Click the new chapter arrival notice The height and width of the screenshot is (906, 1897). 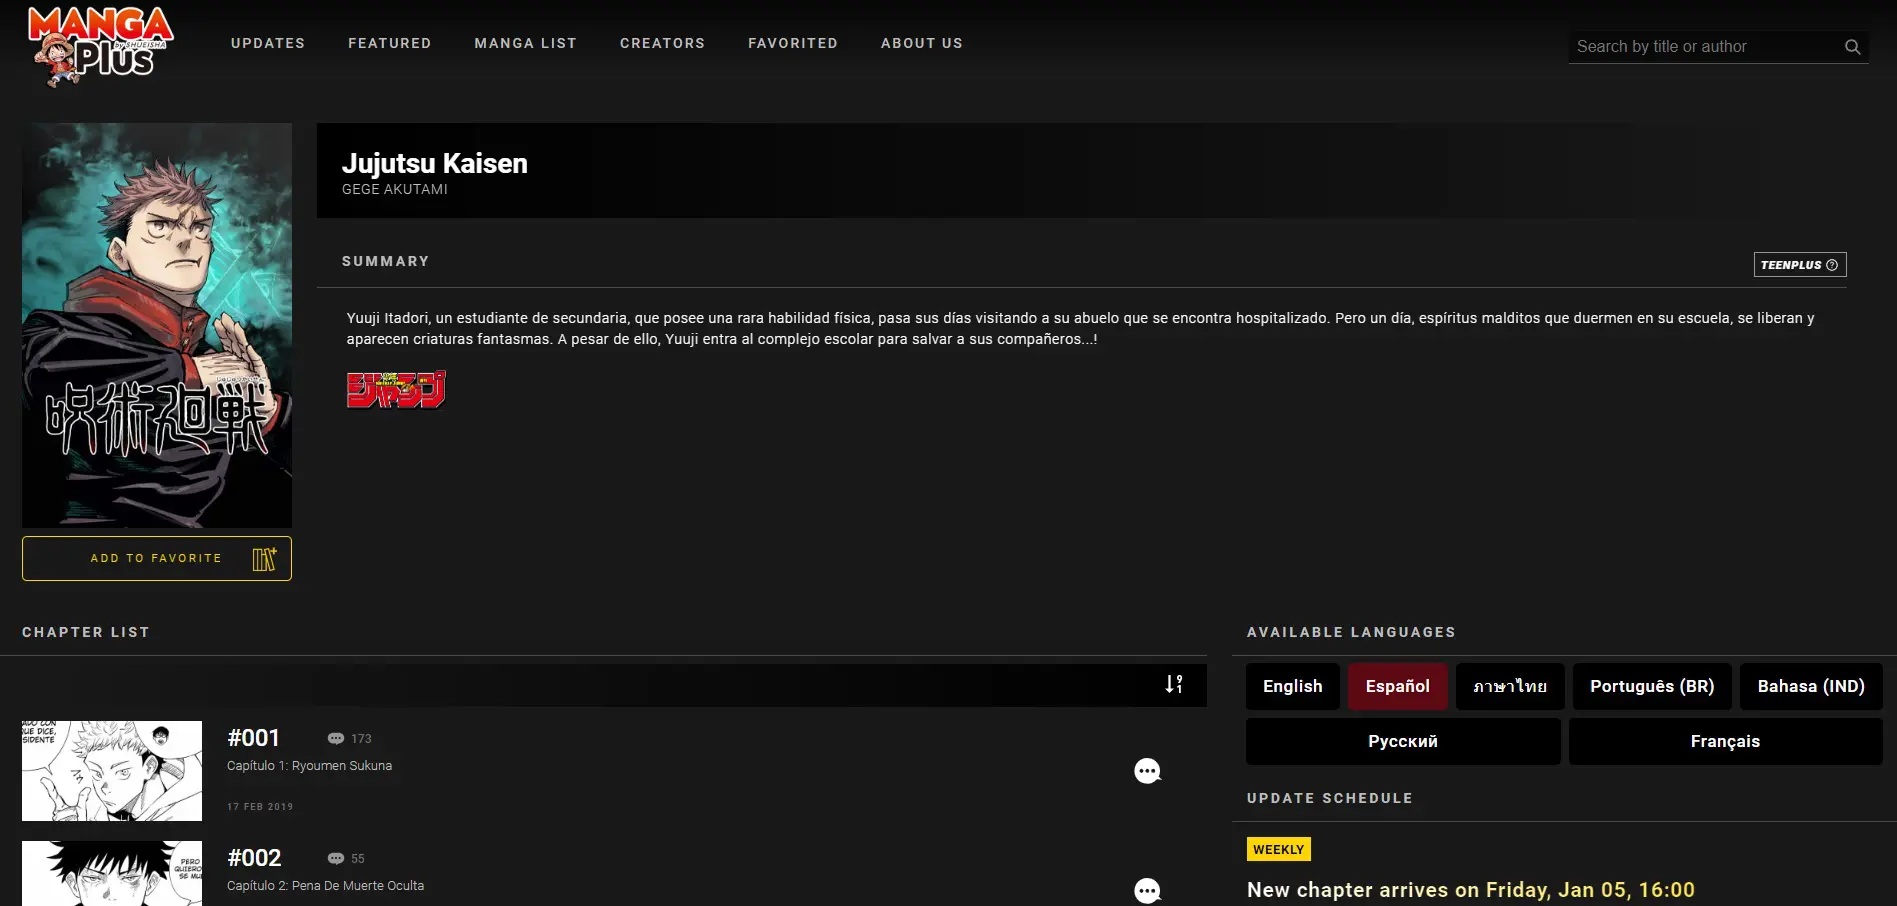tap(1471, 890)
